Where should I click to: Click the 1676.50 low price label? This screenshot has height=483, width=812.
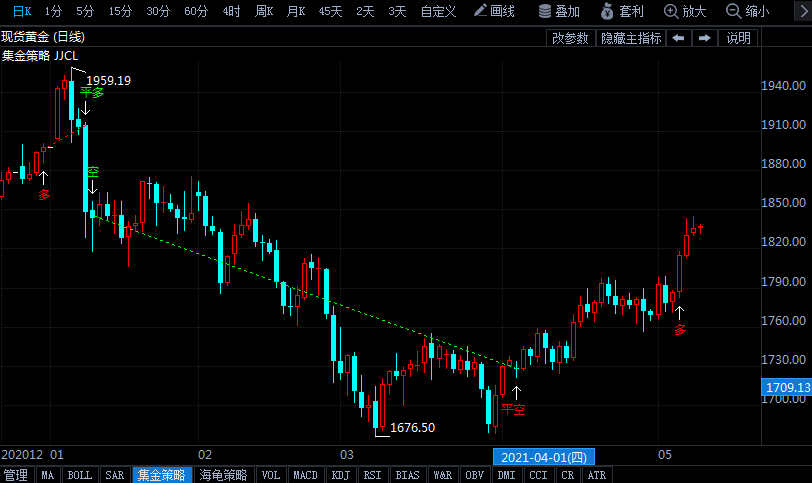click(x=412, y=428)
